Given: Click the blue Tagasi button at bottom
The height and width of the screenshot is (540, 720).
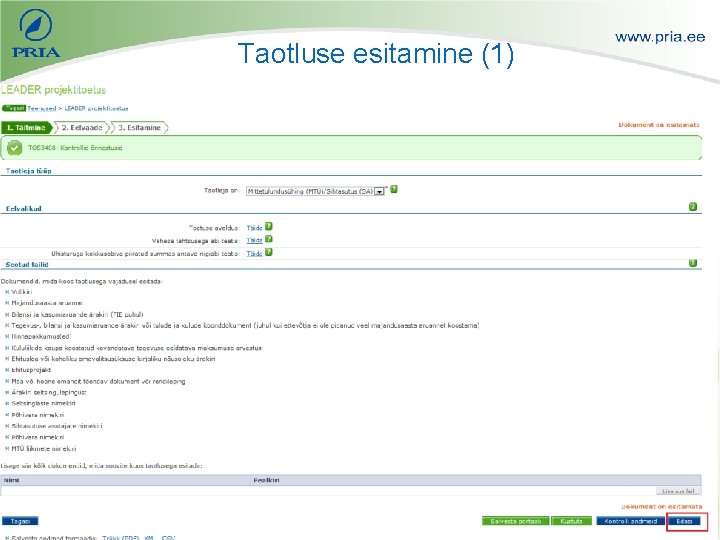Looking at the screenshot, I should click(x=20, y=521).
